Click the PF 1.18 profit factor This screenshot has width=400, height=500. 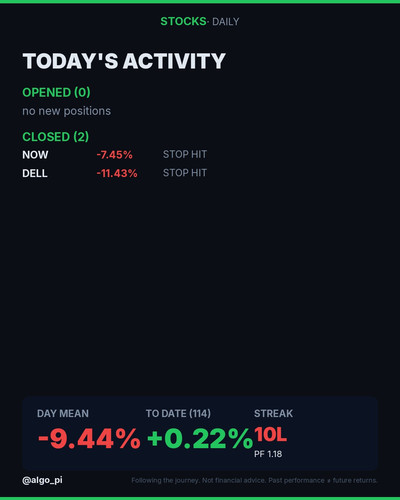point(268,454)
